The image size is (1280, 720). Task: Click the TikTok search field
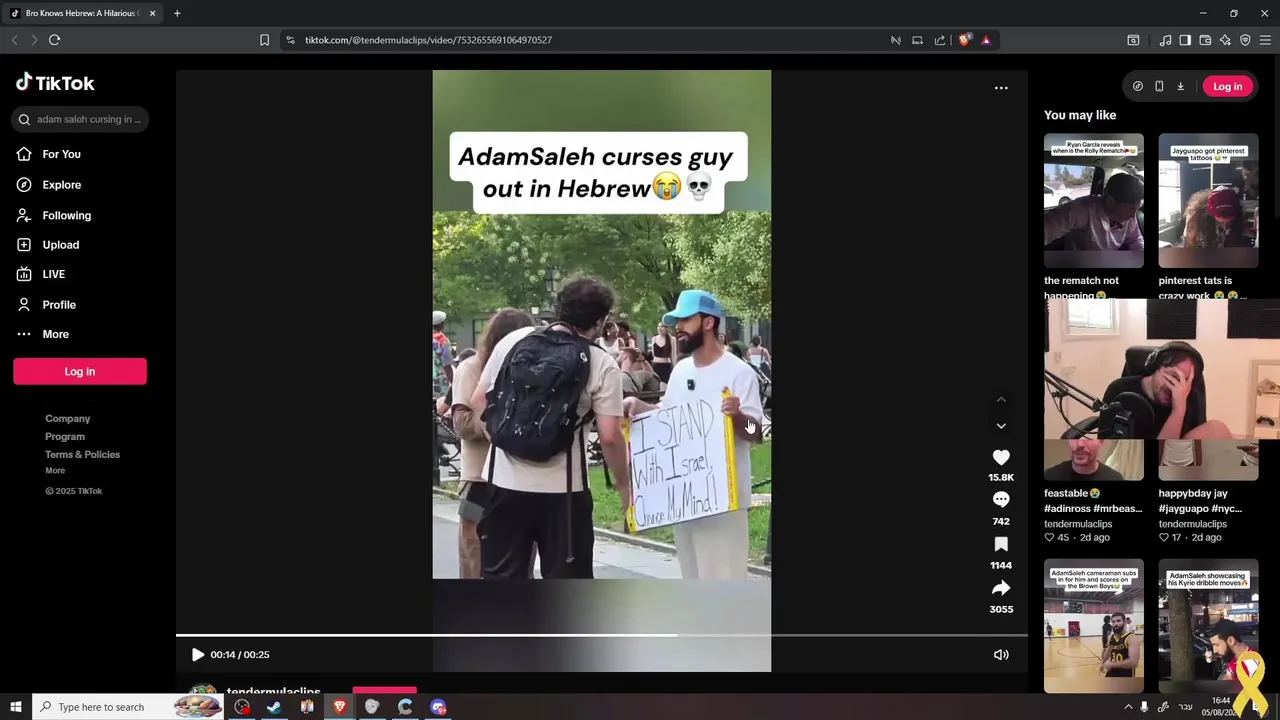(x=80, y=119)
